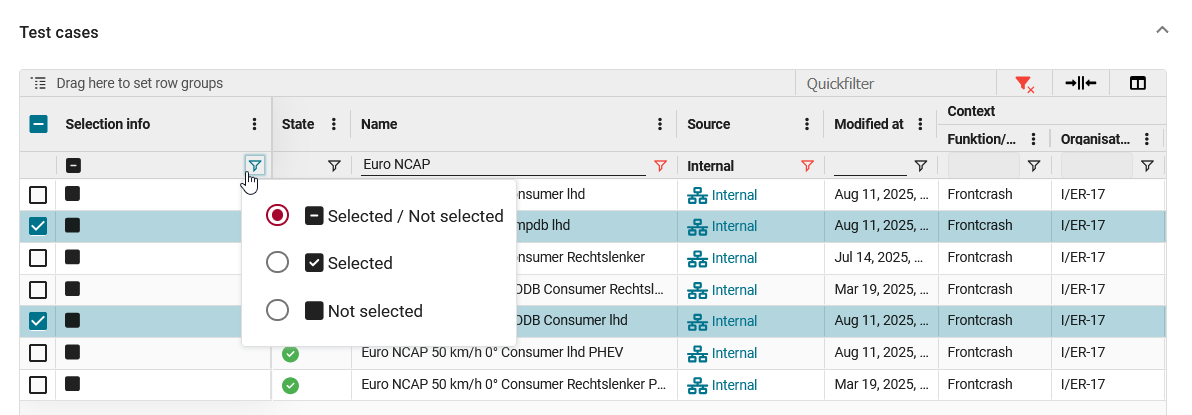Viewport: 1192px width, 415px height.
Task: Toggle the header select-all checkbox
Action: coord(39,124)
